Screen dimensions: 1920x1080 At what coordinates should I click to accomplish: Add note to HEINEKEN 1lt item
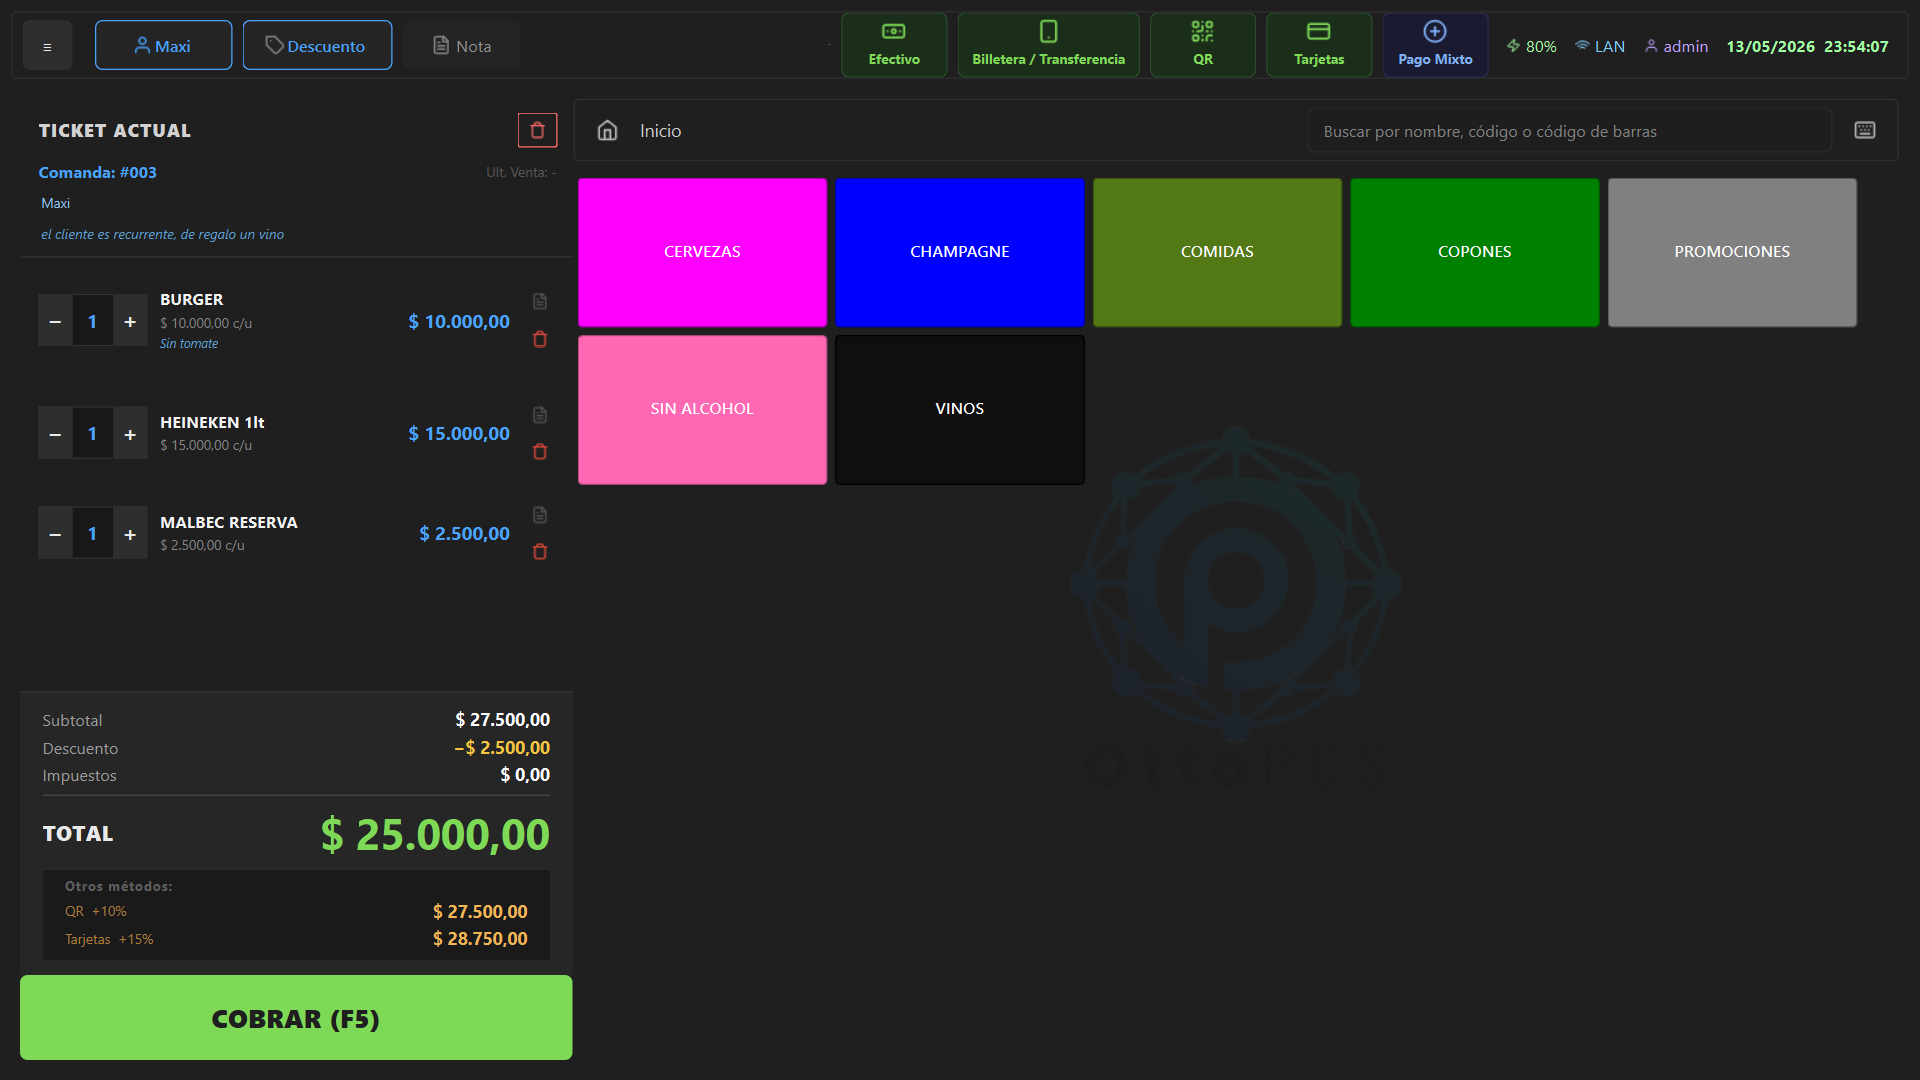(x=540, y=414)
